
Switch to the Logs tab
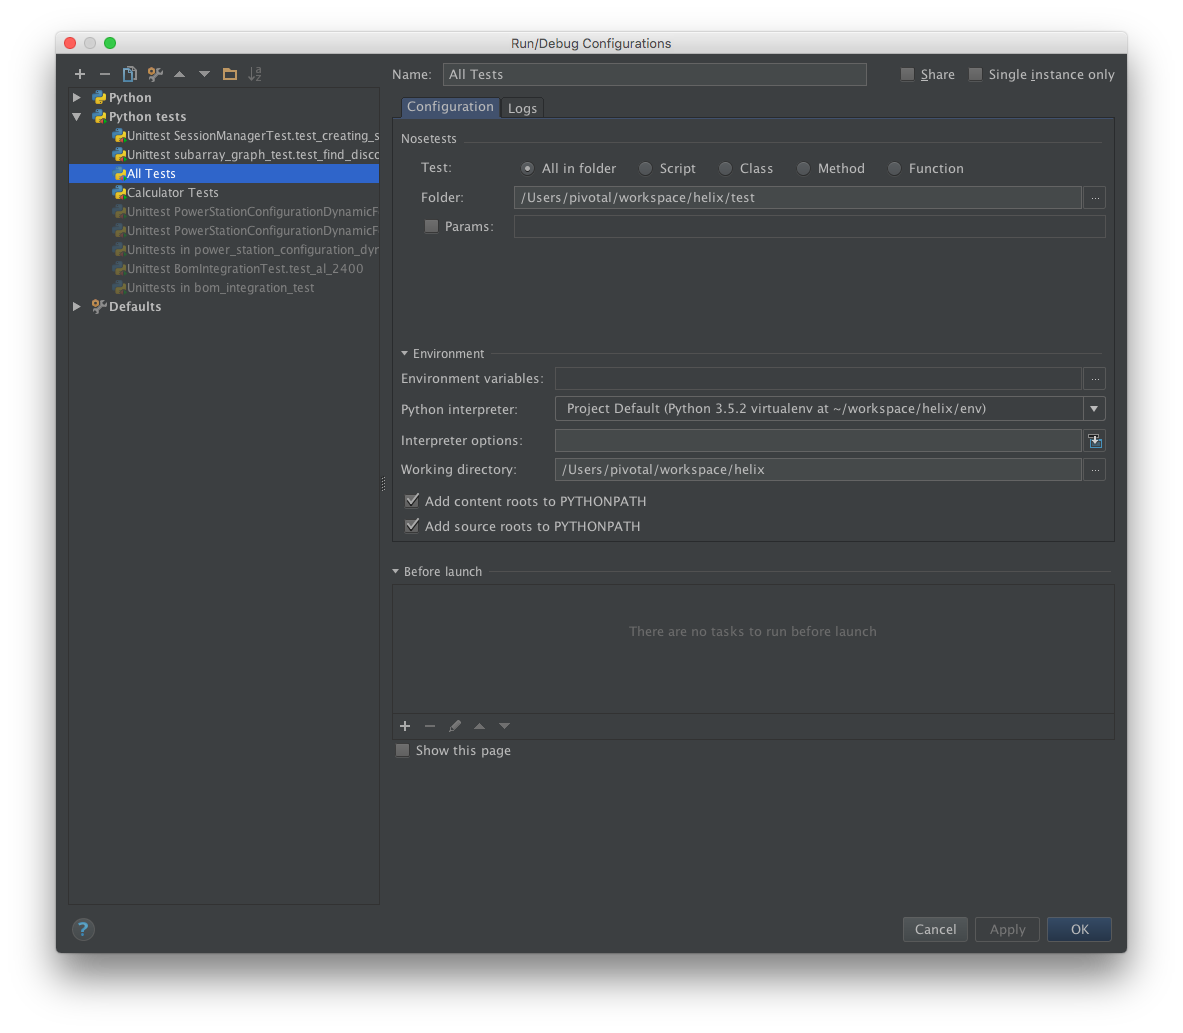(x=522, y=108)
